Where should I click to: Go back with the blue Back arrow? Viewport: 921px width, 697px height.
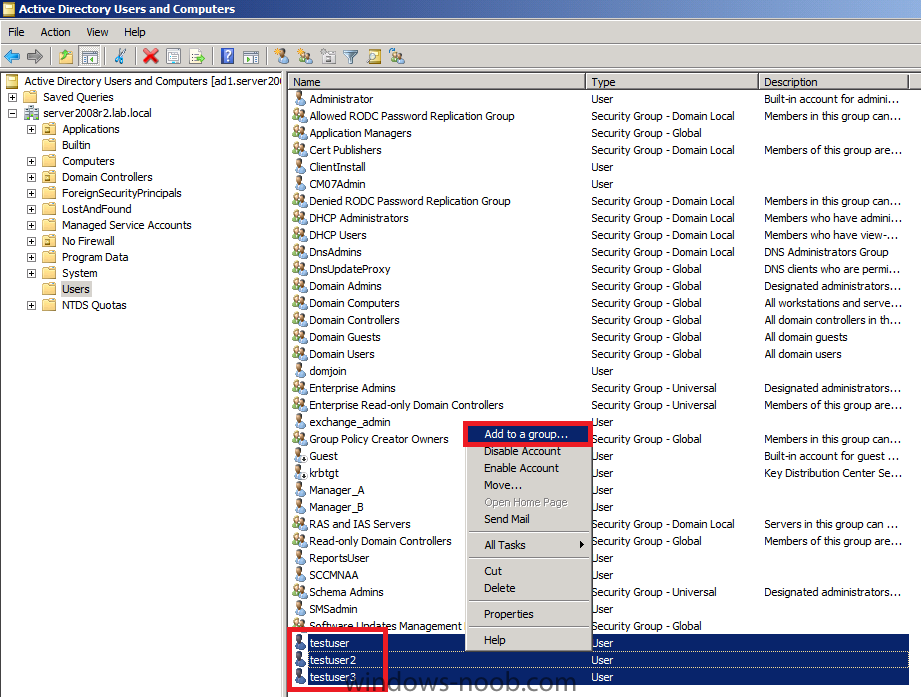[12, 56]
